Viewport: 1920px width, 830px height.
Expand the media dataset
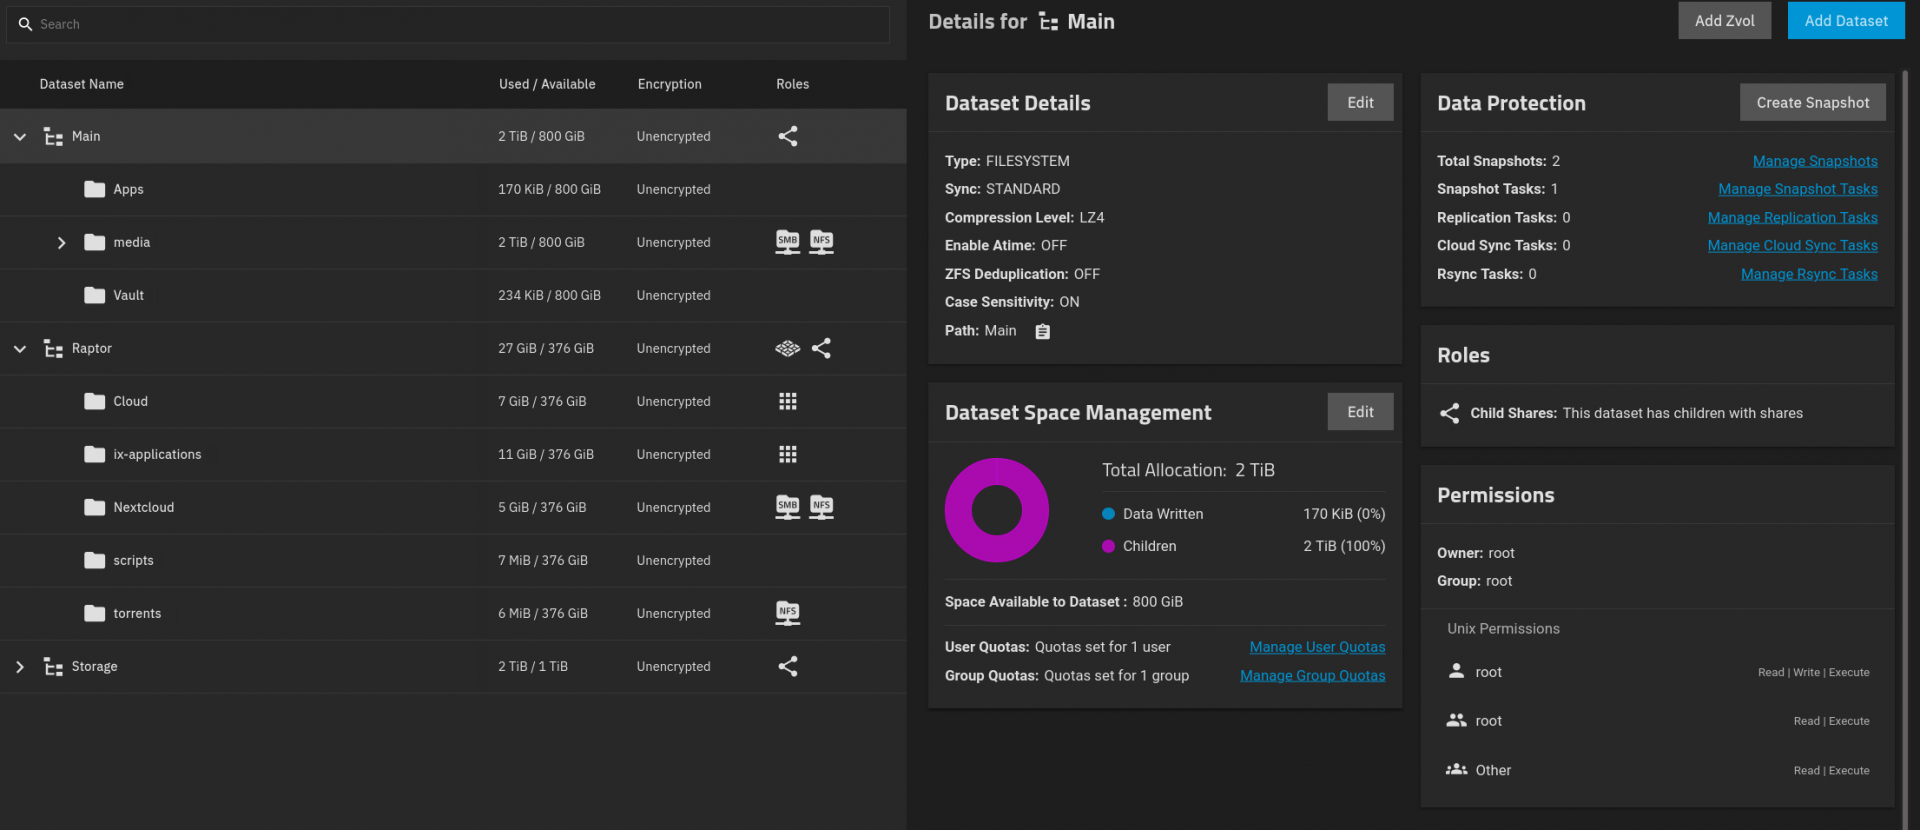pos(61,243)
